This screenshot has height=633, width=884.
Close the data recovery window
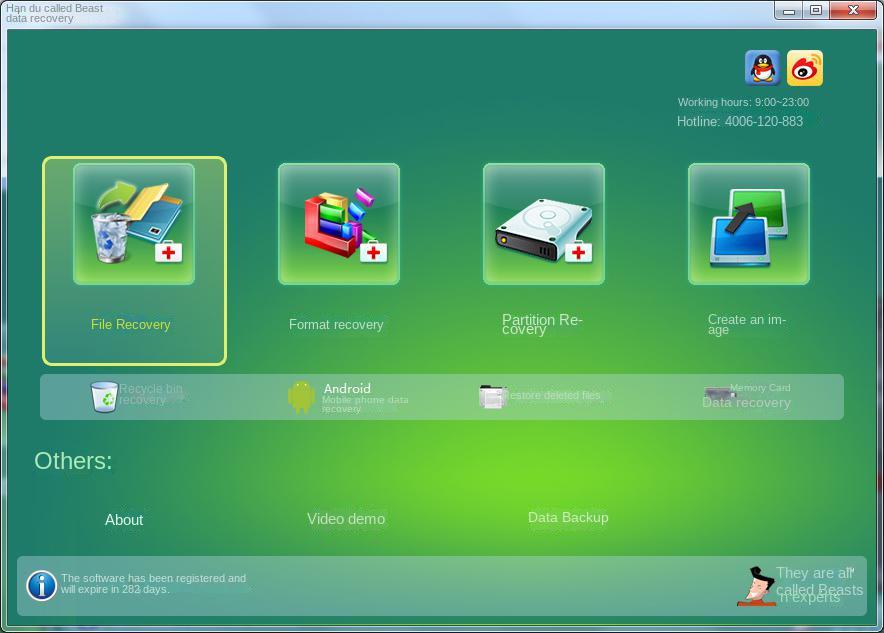[x=854, y=11]
